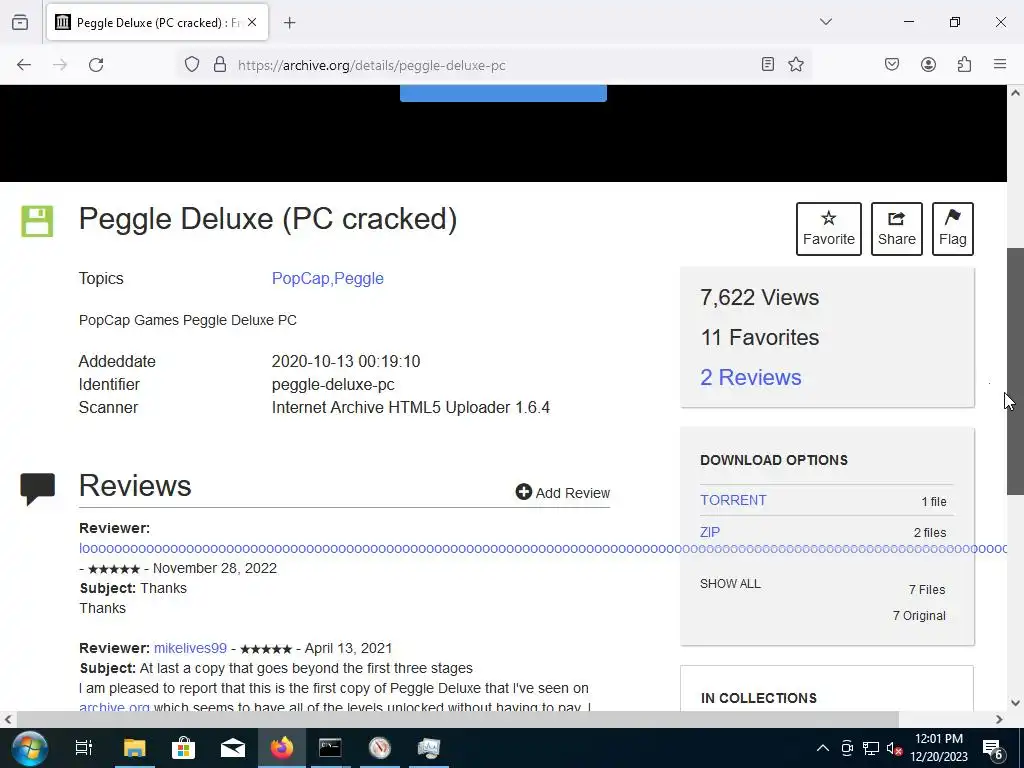Open the long 'looooo' reviewer name link
Image resolution: width=1024 pixels, height=768 pixels.
click(x=543, y=549)
